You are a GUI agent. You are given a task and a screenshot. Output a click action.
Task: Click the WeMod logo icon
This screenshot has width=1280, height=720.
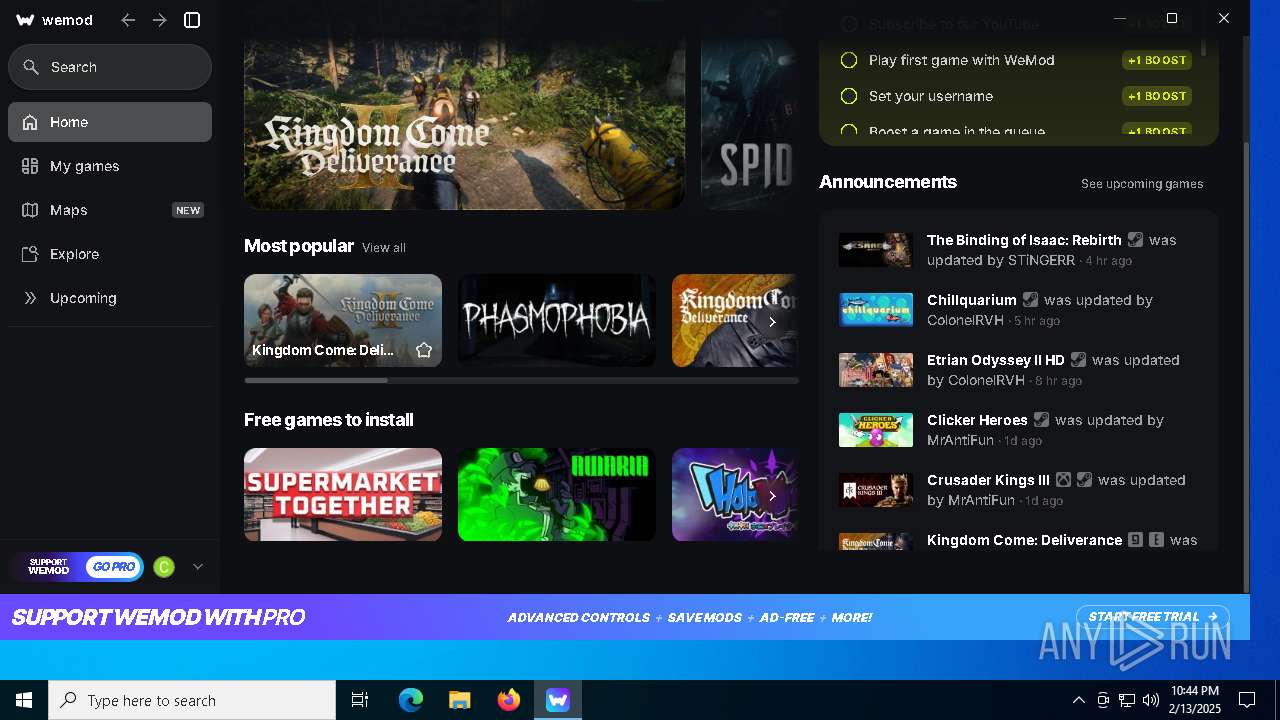click(25, 20)
